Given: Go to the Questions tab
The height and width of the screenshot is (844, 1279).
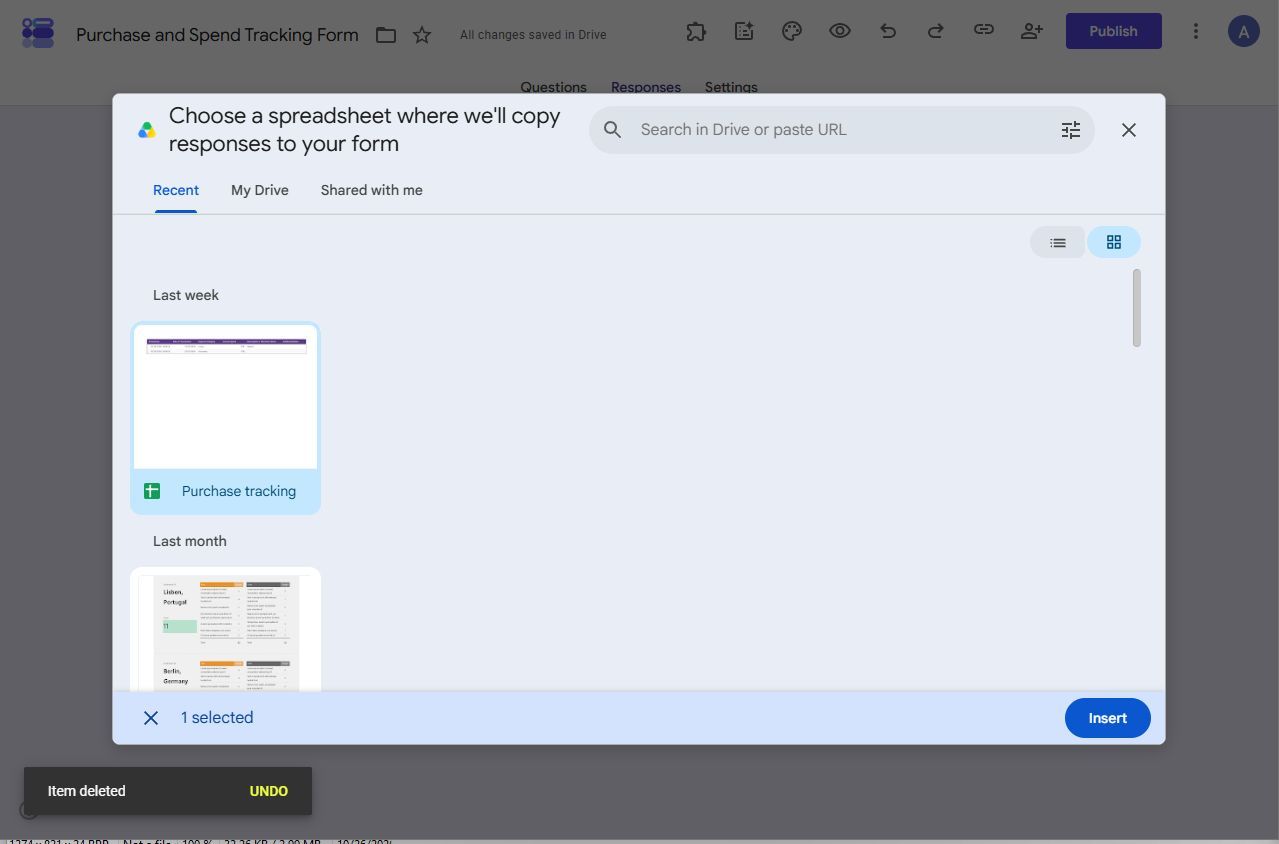Looking at the screenshot, I should [553, 87].
